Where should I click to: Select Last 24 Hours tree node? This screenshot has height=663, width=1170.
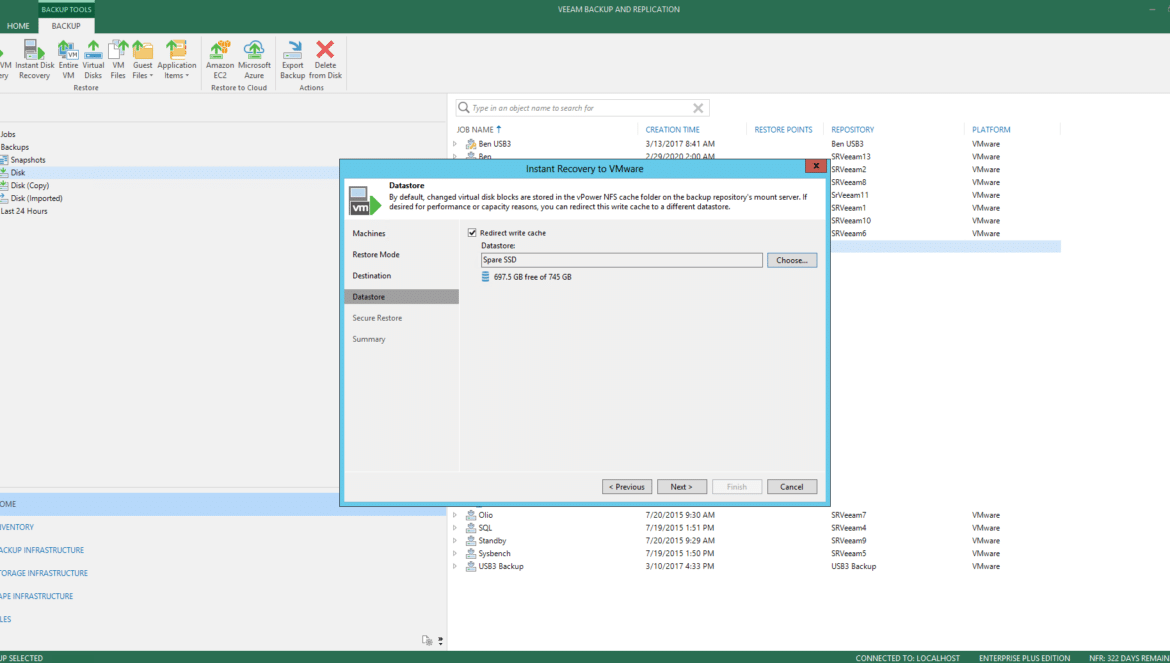tap(24, 211)
